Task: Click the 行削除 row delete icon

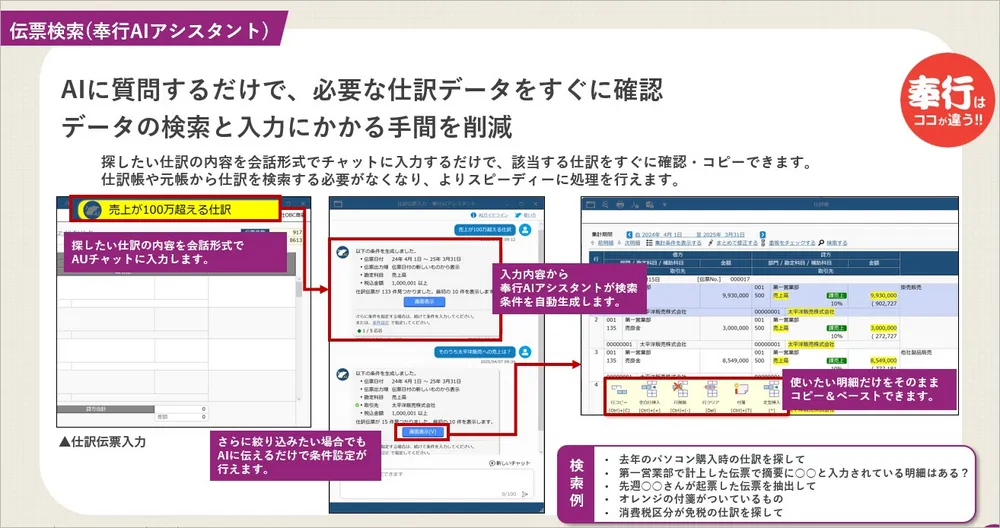Action: click(x=680, y=389)
